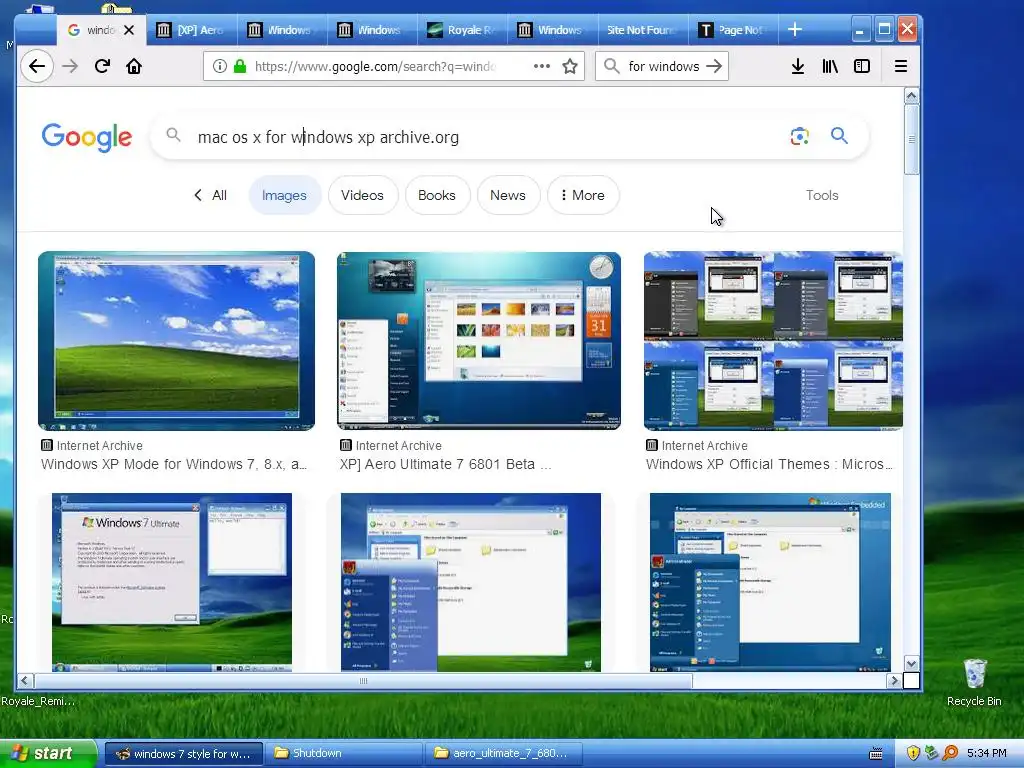Open Windows XP Mode blue sky thumbnail

point(176,341)
